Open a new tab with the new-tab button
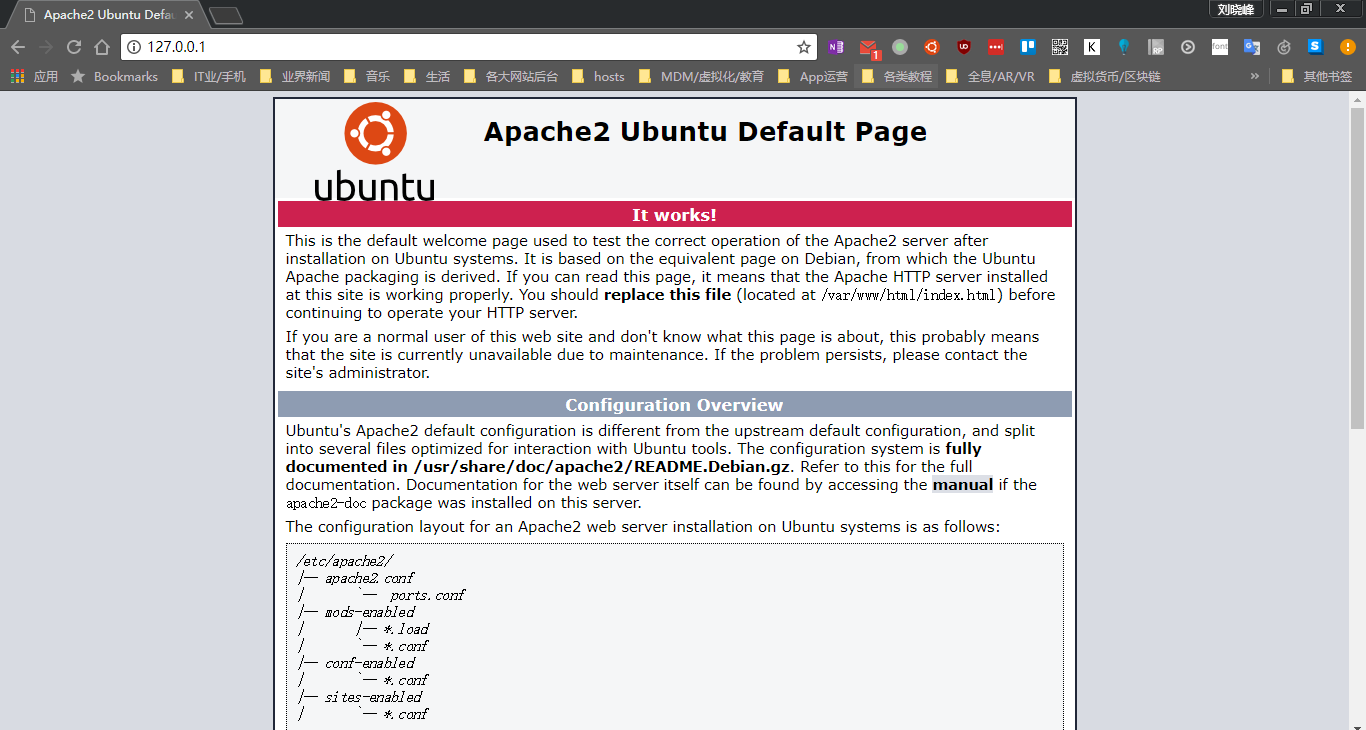Image resolution: width=1366 pixels, height=730 pixels. point(226,15)
